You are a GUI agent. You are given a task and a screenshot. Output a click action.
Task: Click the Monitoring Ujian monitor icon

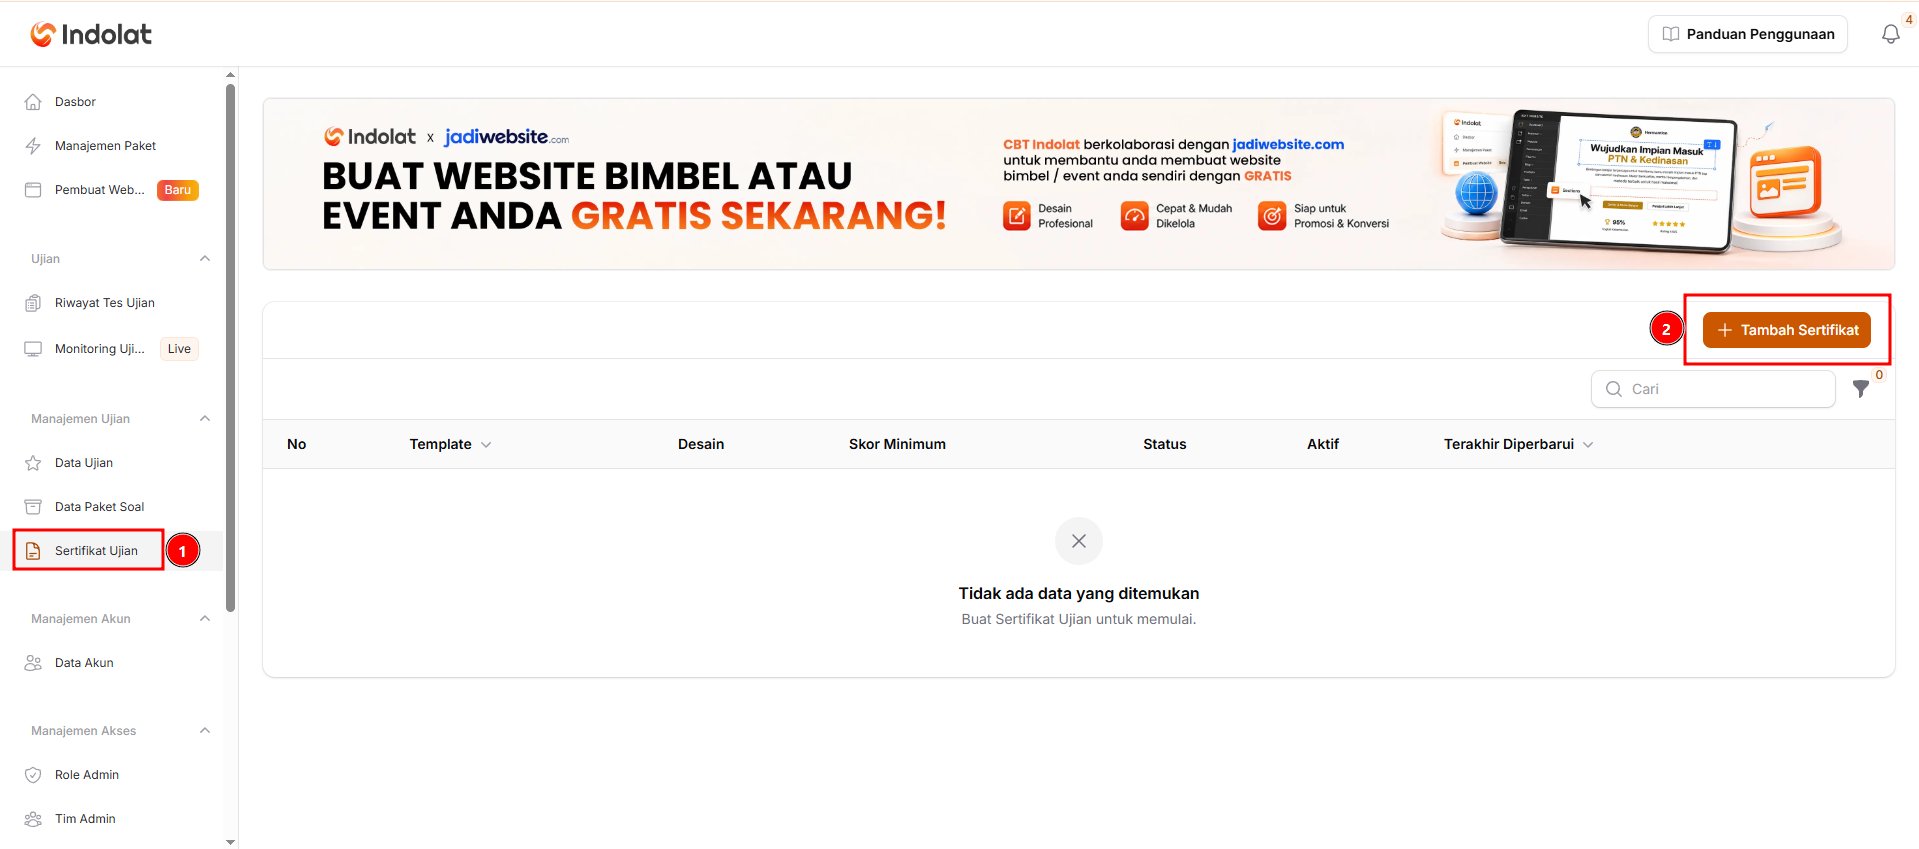click(x=33, y=349)
